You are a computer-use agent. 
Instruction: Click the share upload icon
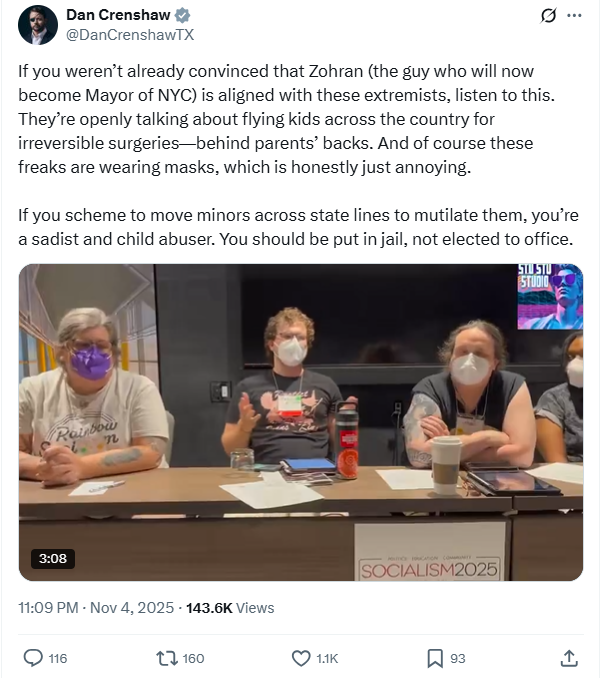568,658
